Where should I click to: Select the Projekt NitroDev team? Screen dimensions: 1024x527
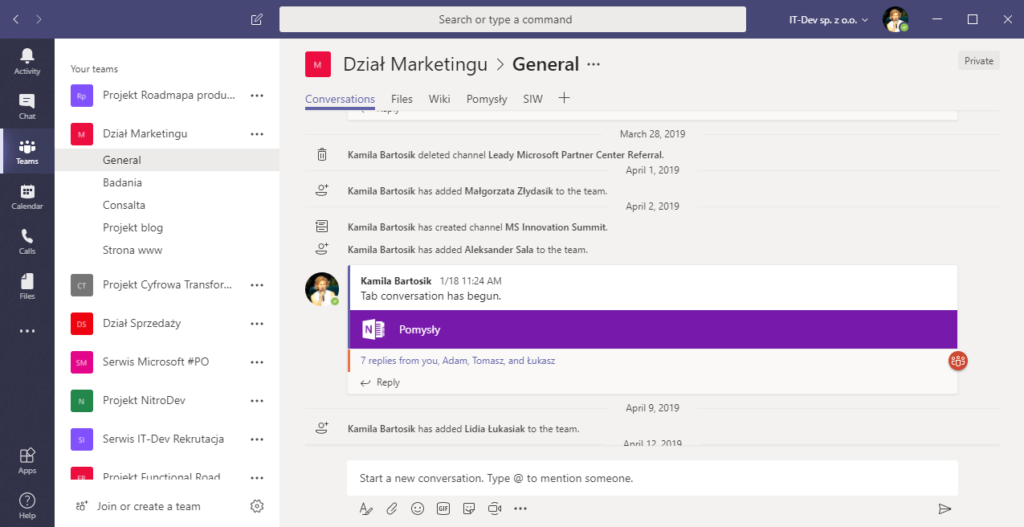pyautogui.click(x=144, y=400)
